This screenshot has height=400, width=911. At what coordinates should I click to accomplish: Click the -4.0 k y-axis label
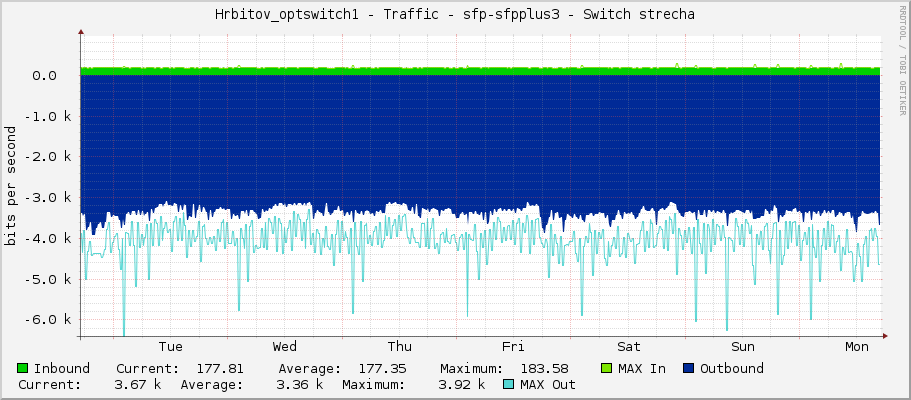48,238
